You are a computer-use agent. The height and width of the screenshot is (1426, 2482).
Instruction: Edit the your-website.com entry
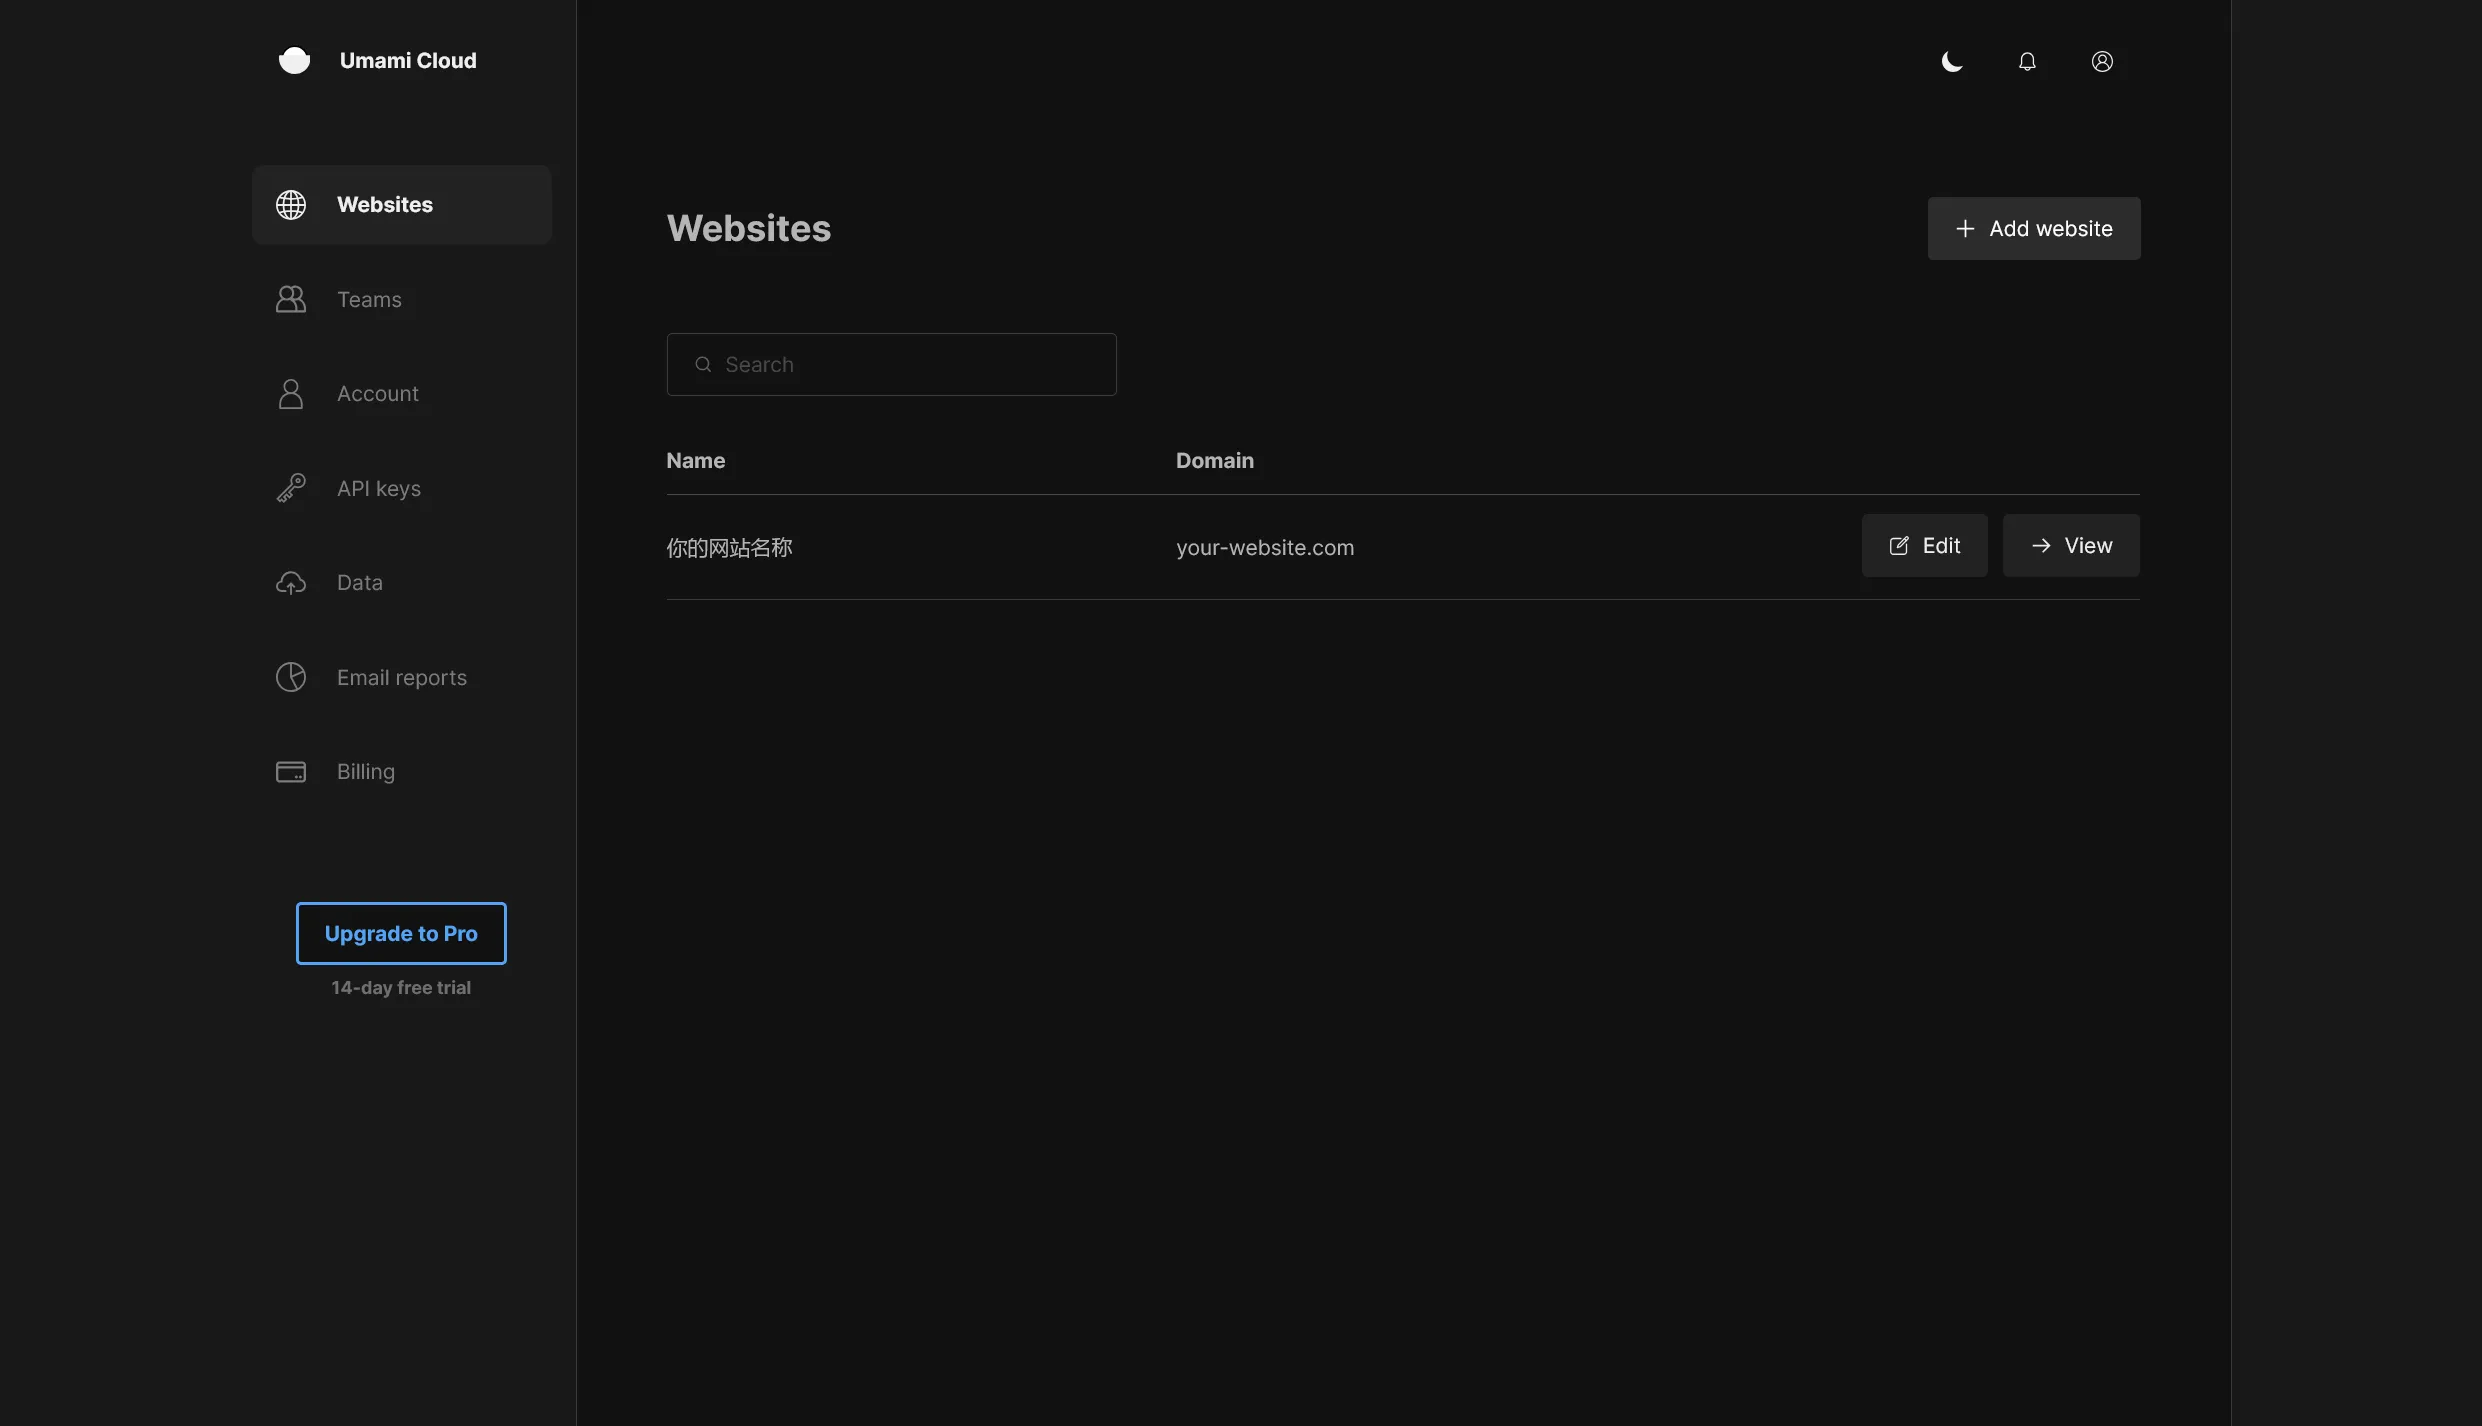[x=1924, y=546]
